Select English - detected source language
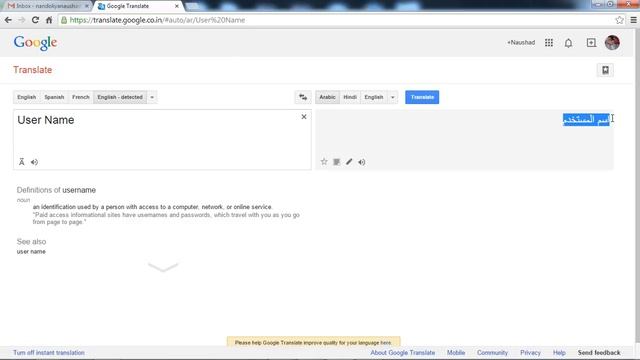640x360 pixels. (120, 97)
